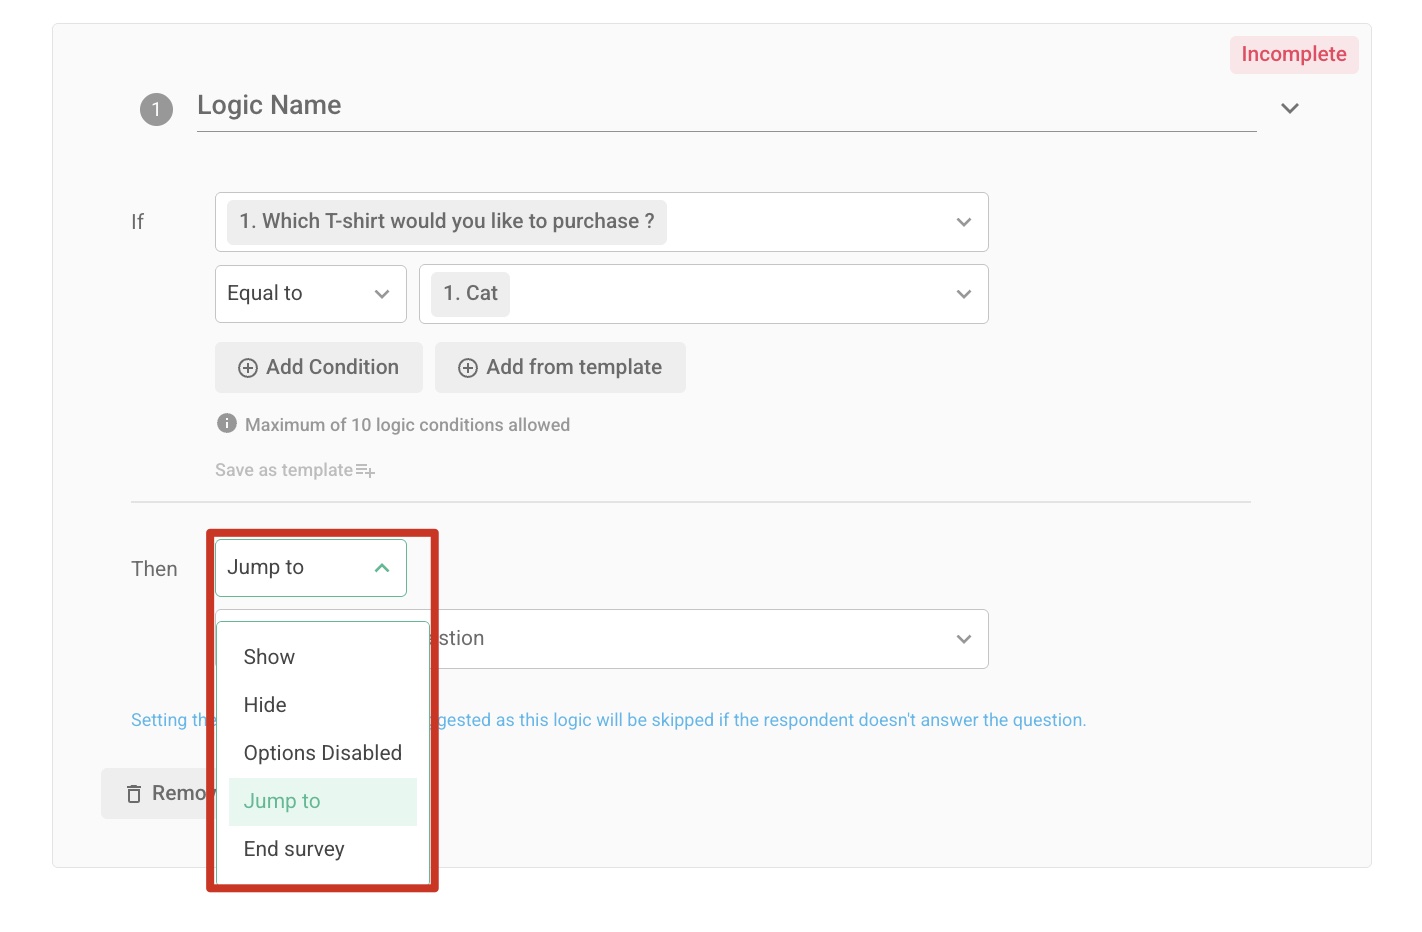Click the plus icon on Add from template
The height and width of the screenshot is (932, 1422).
click(468, 368)
